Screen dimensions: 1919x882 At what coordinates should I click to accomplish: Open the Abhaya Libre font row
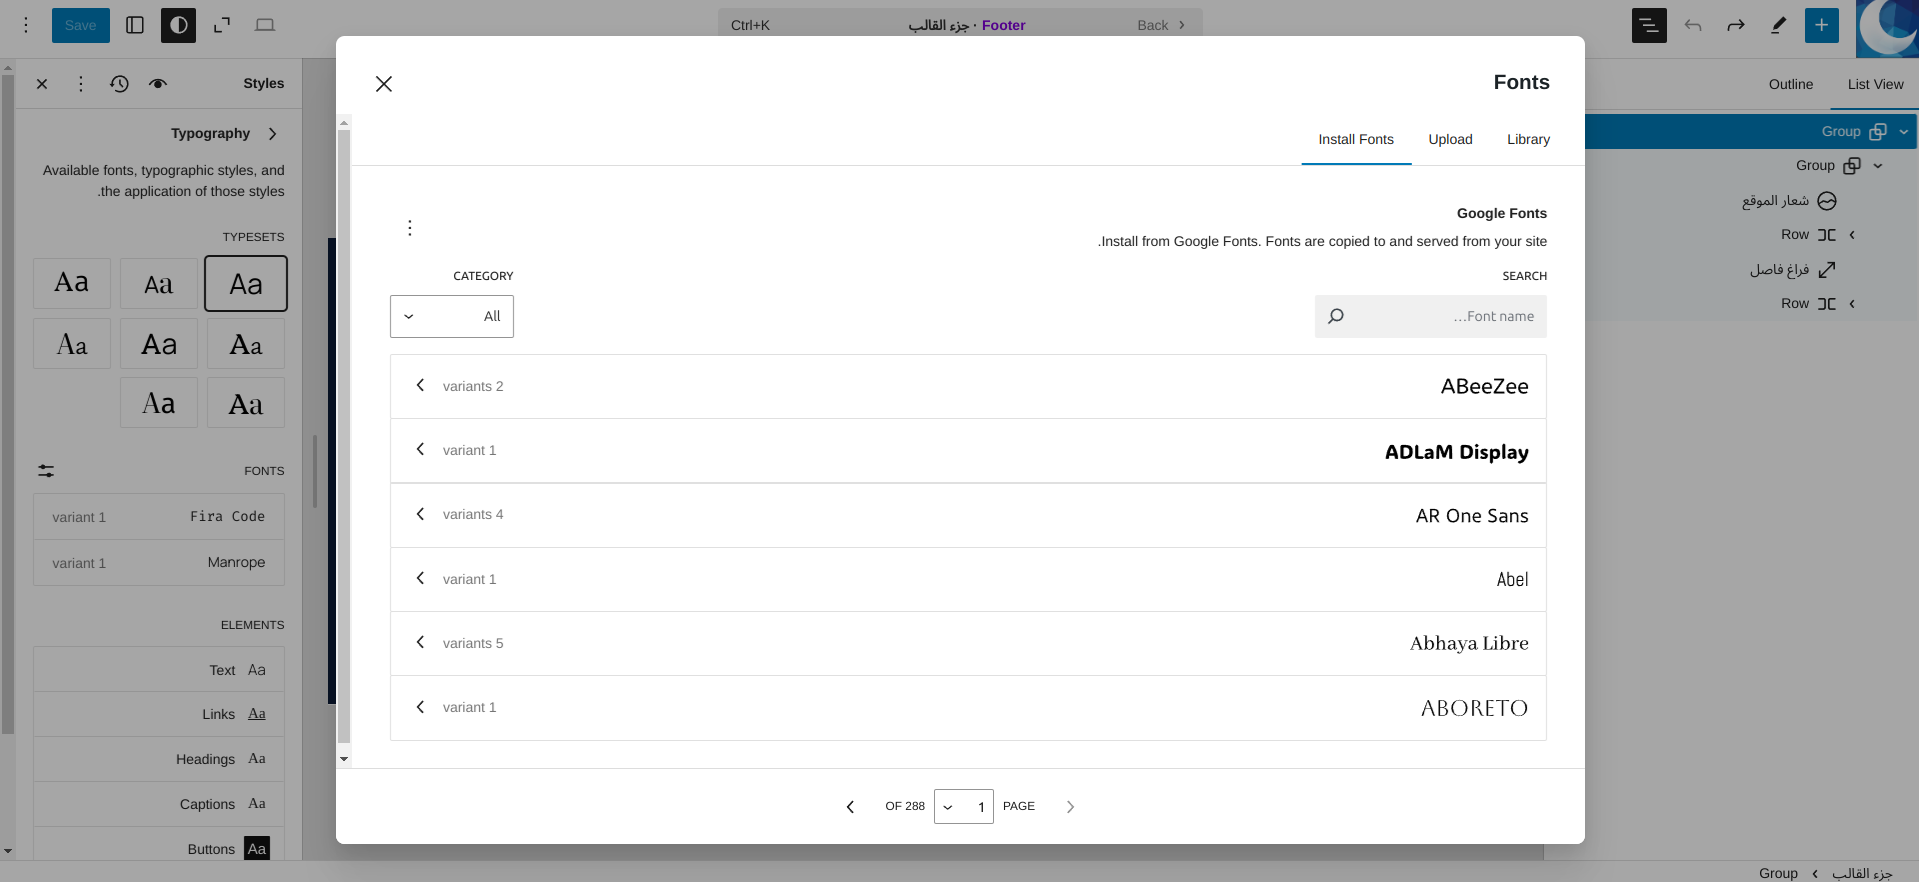pos(967,643)
